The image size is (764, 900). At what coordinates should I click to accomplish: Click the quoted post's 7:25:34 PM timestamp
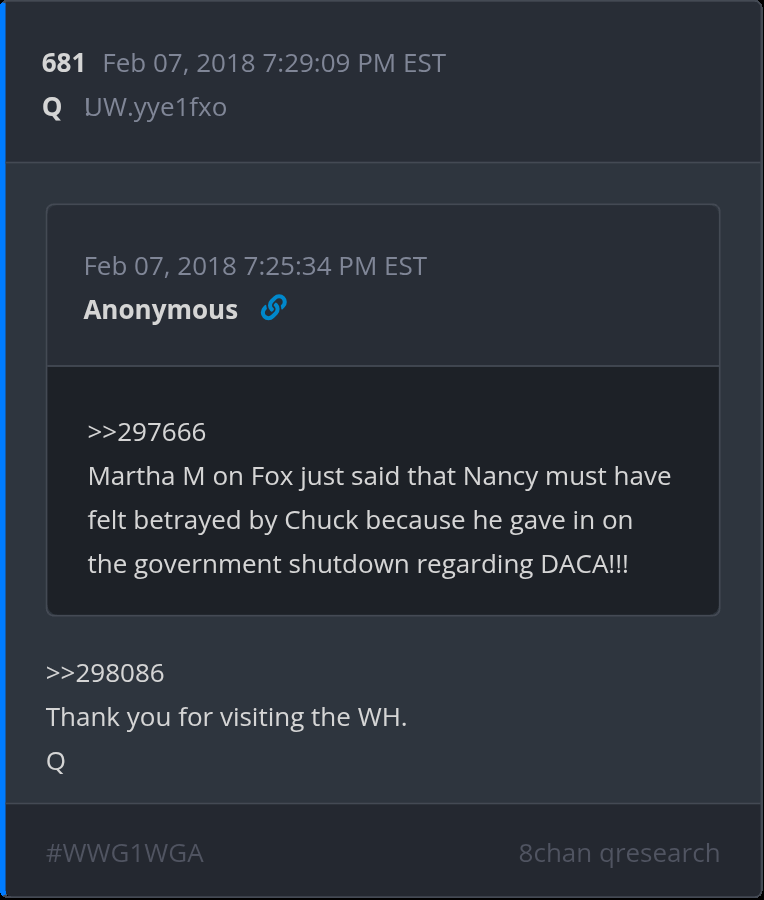pos(255,266)
